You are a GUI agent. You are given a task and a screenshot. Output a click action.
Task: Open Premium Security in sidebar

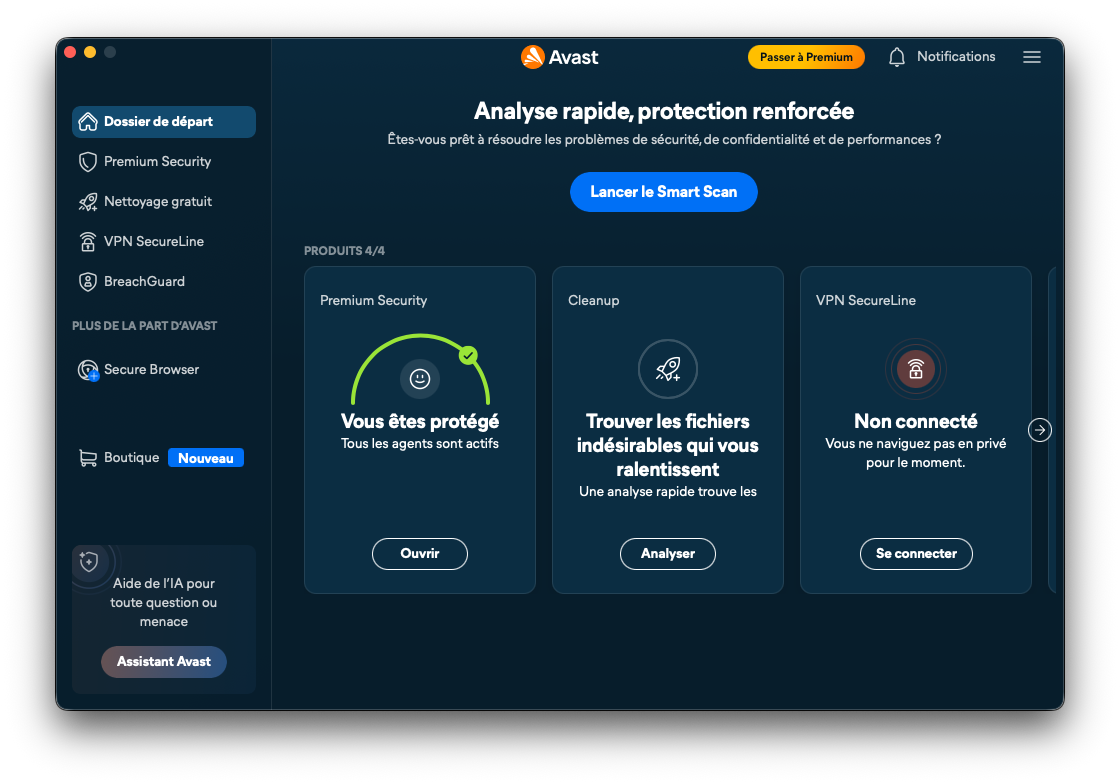click(x=164, y=161)
